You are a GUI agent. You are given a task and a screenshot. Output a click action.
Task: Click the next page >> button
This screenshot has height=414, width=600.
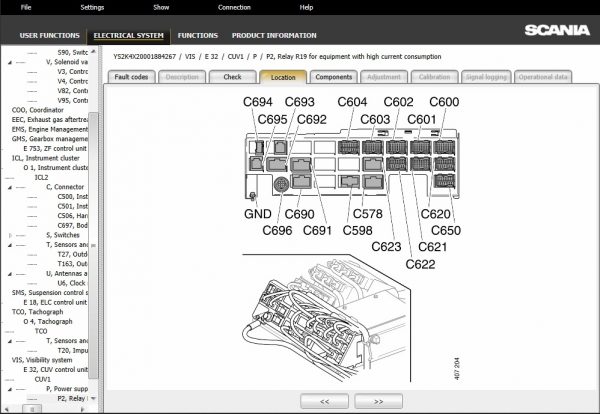click(378, 401)
